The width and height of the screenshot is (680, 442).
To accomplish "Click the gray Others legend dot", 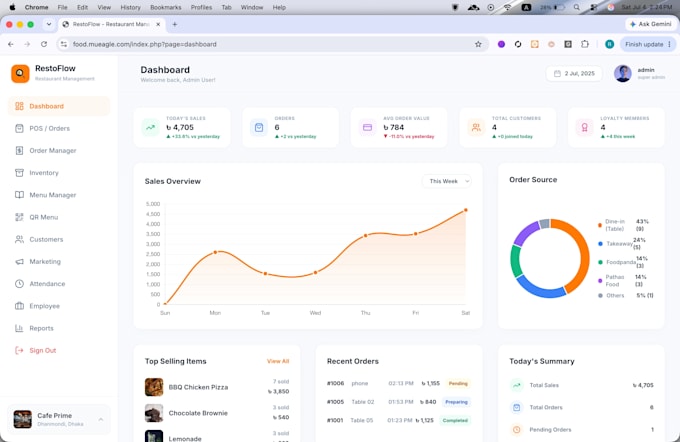I will 600,295.
